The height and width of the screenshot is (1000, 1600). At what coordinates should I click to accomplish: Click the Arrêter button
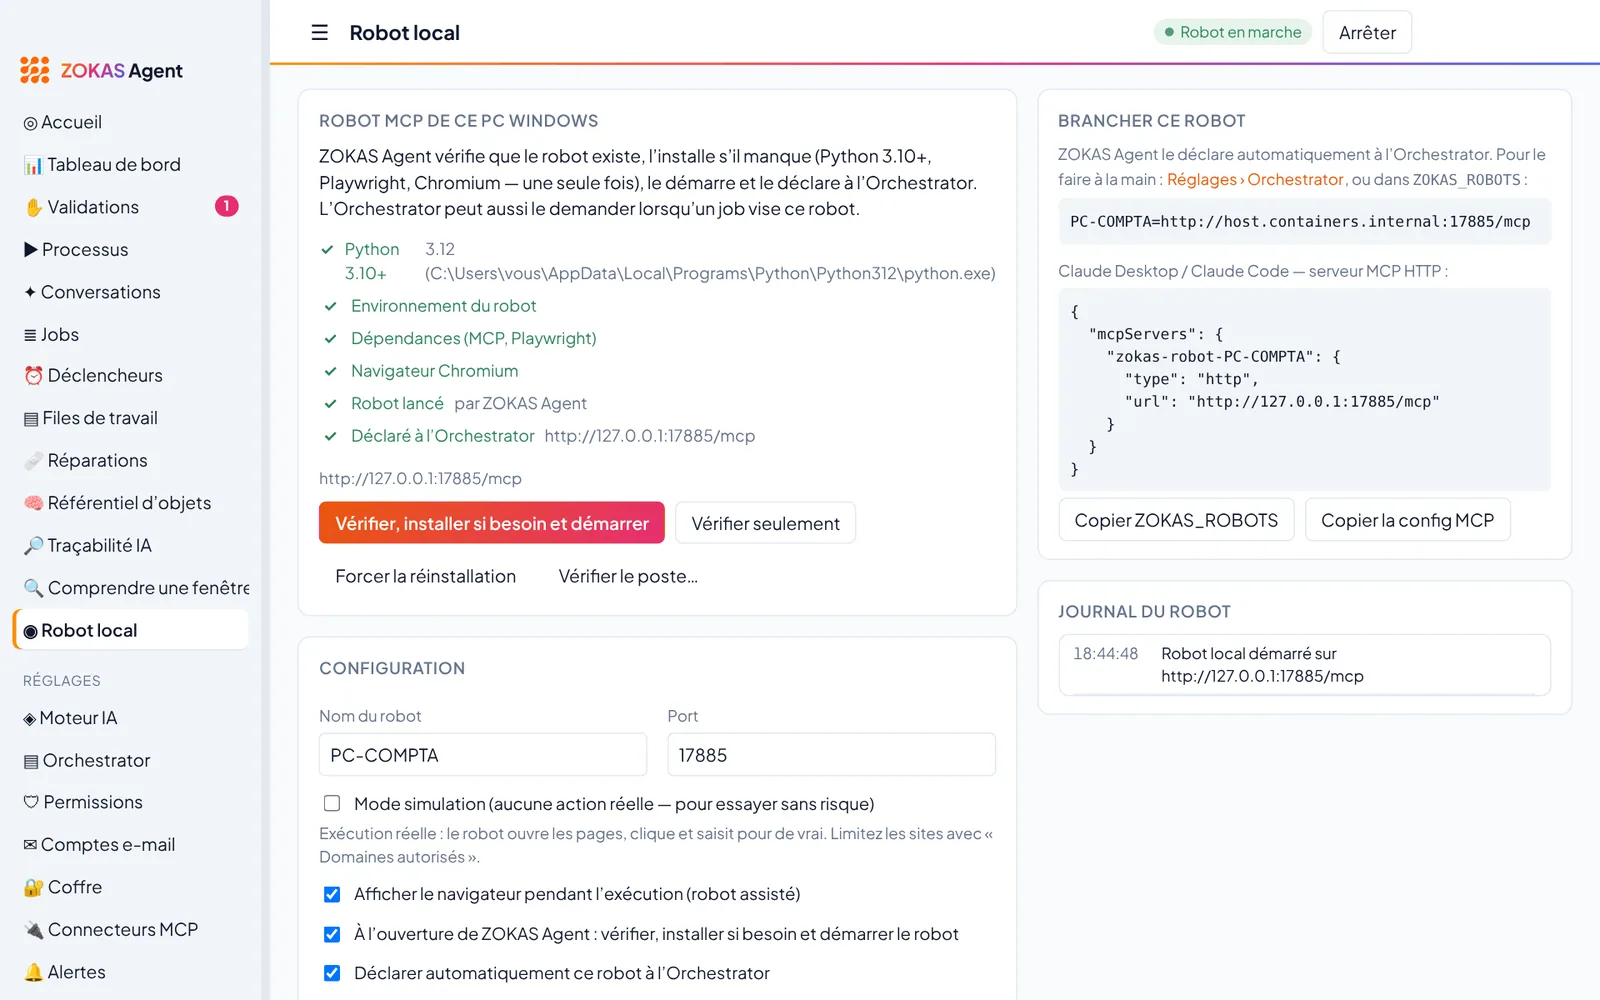pyautogui.click(x=1367, y=32)
